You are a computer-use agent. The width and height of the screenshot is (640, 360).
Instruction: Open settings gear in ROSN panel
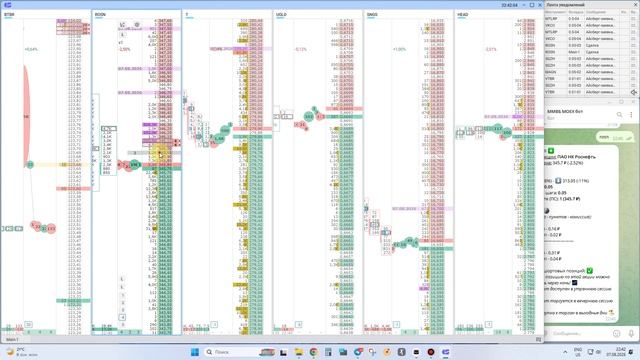pos(137,25)
